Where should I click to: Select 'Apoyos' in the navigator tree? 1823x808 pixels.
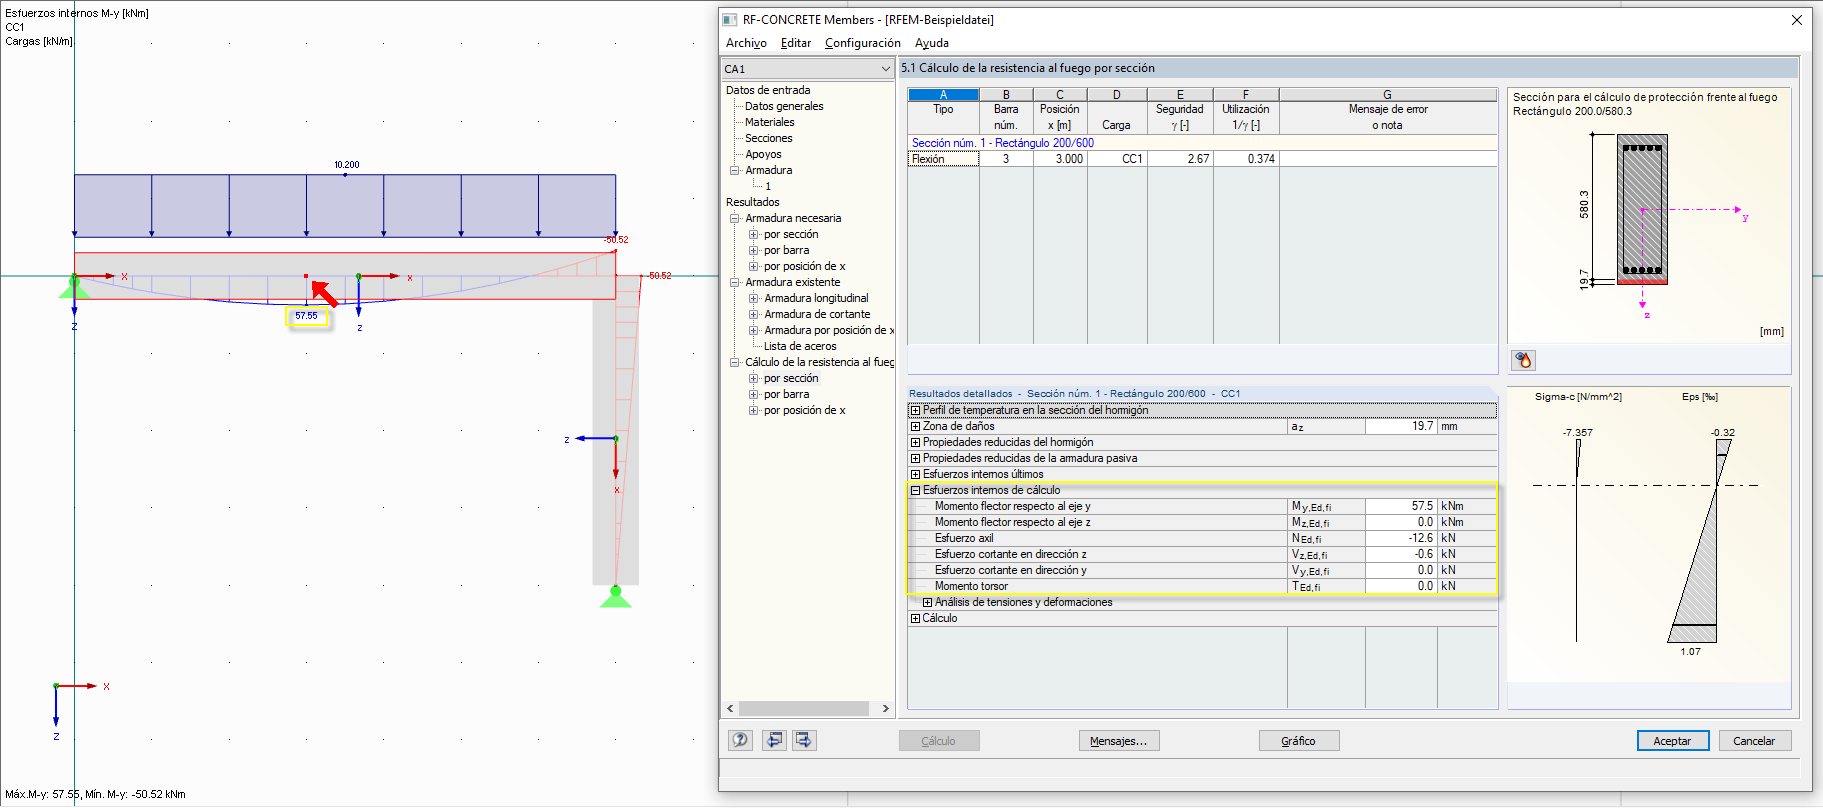[763, 154]
